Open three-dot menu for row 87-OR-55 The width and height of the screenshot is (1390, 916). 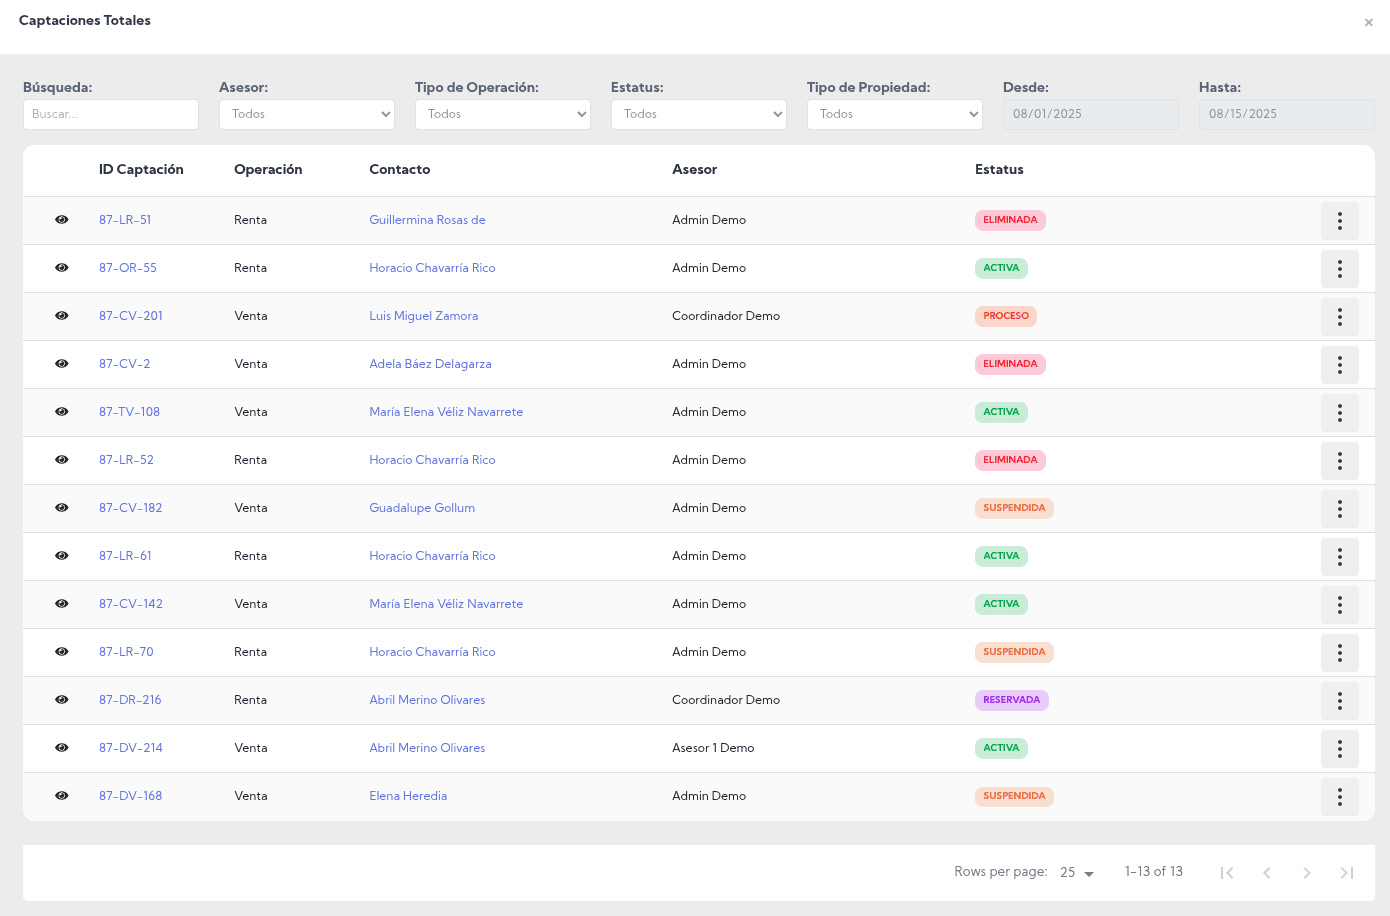coord(1339,269)
